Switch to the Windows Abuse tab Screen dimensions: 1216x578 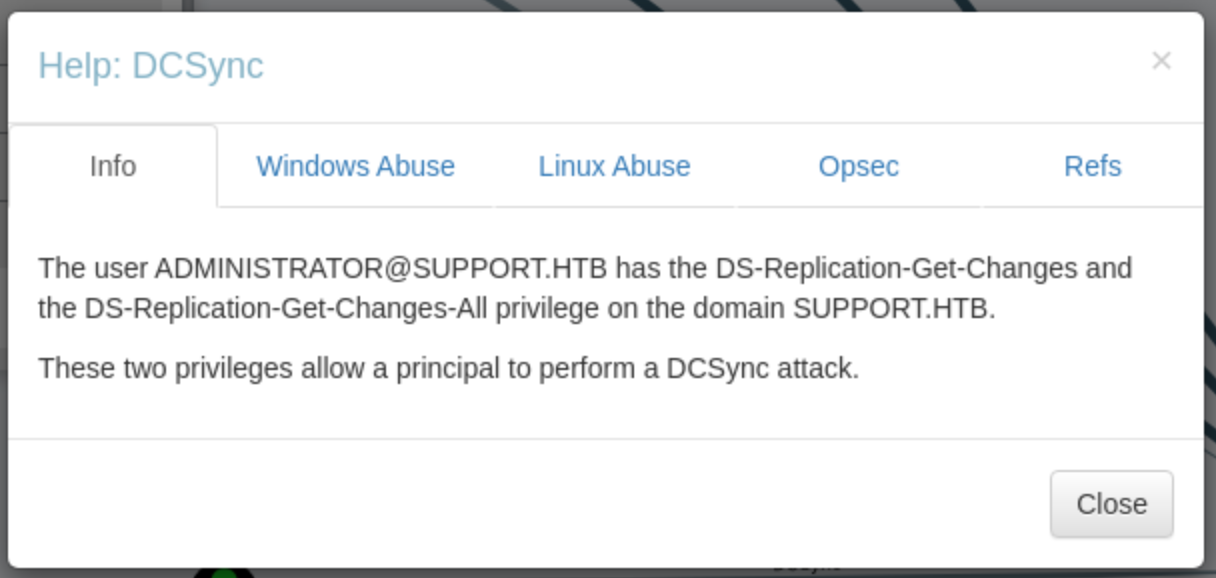[355, 166]
